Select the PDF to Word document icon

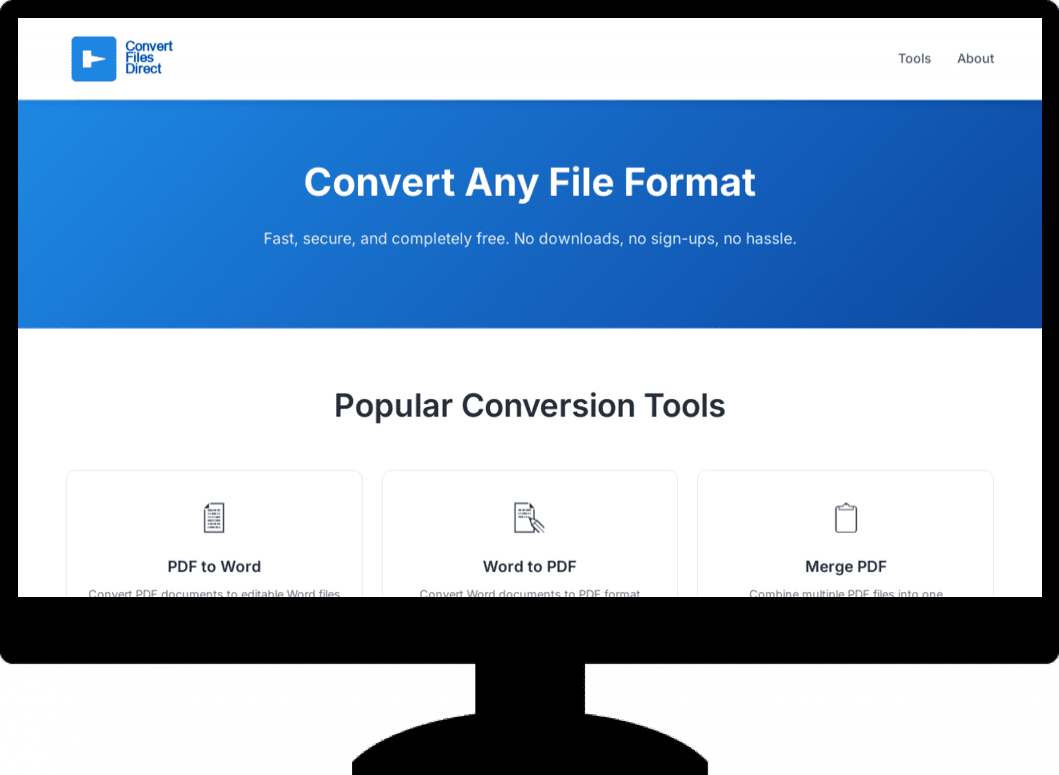point(213,517)
